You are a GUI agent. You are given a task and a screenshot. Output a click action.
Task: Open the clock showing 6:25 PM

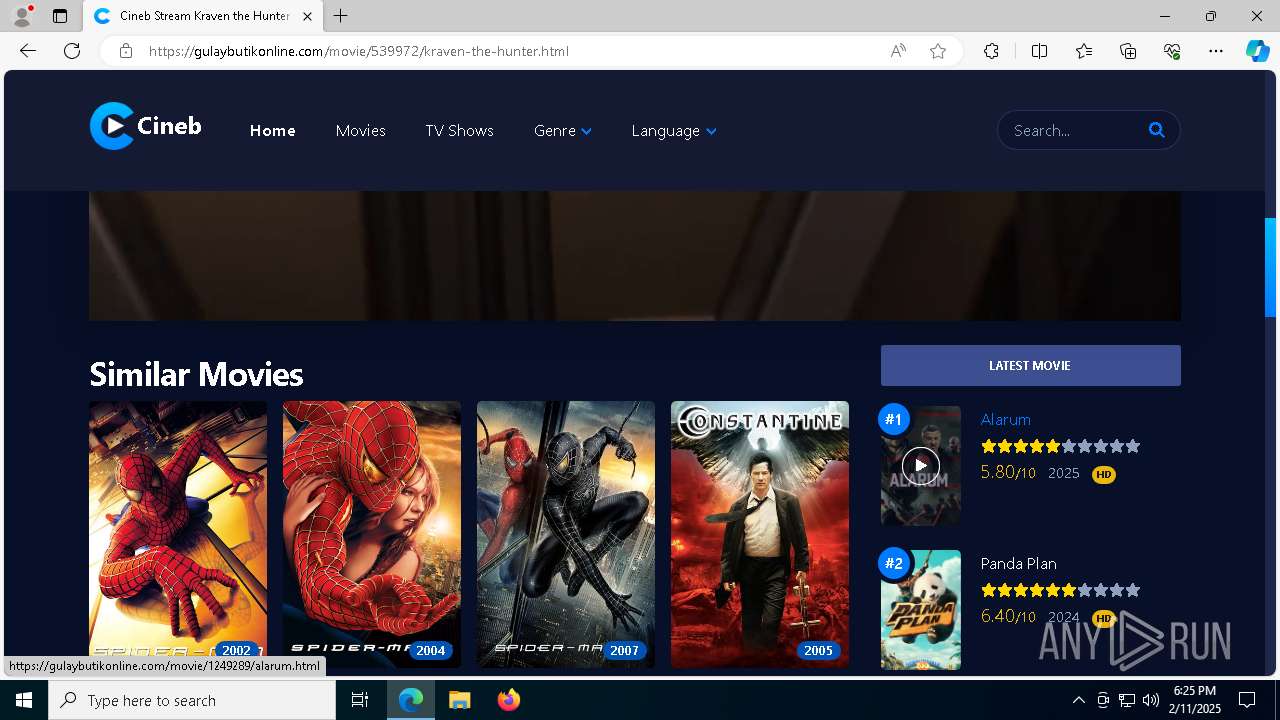point(1196,700)
